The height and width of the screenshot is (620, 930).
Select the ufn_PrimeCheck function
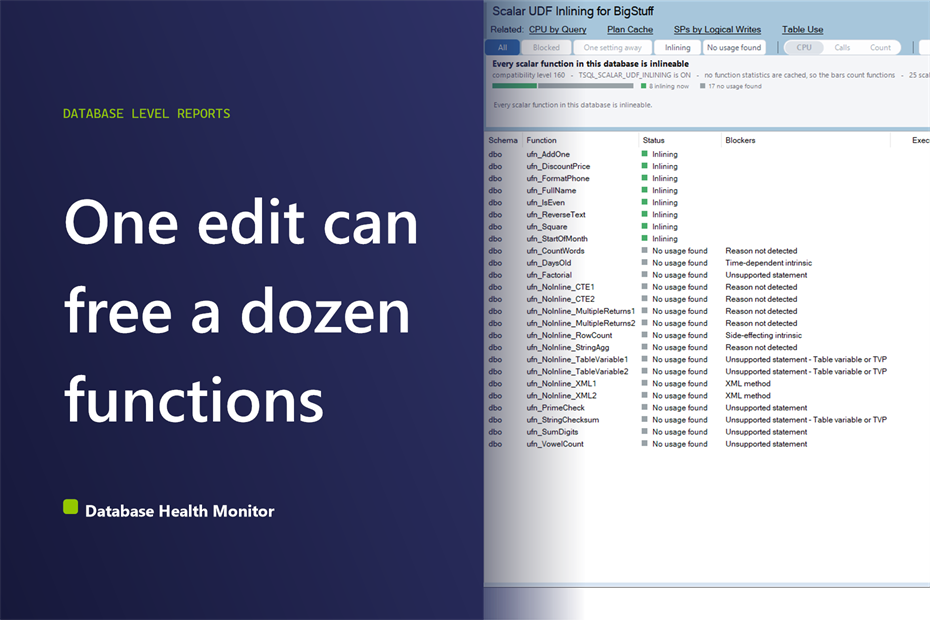[x=555, y=408]
